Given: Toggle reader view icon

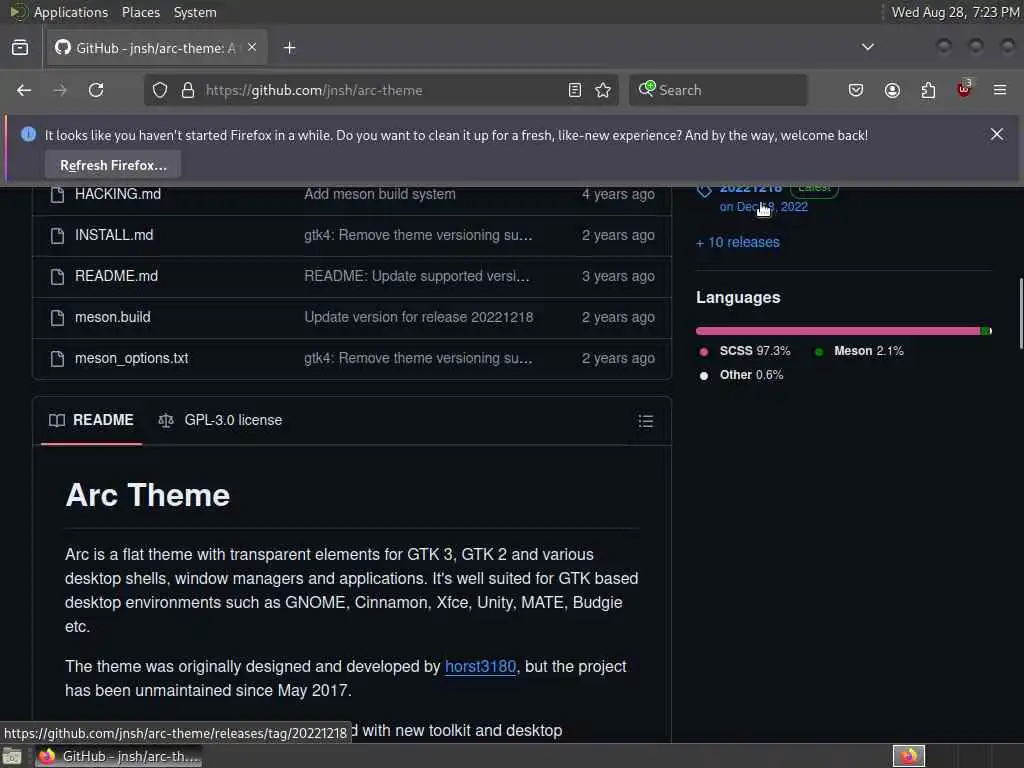Looking at the screenshot, I should click(575, 90).
